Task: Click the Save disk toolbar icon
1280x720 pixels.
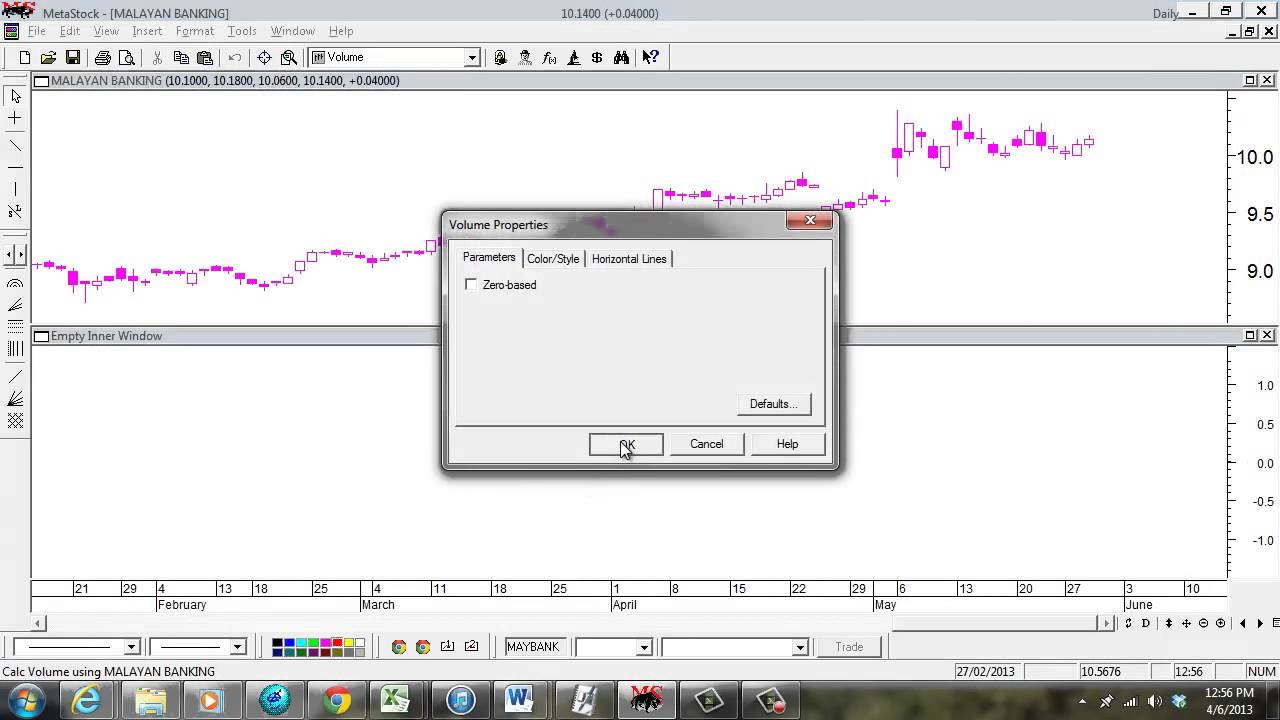Action: [73, 58]
